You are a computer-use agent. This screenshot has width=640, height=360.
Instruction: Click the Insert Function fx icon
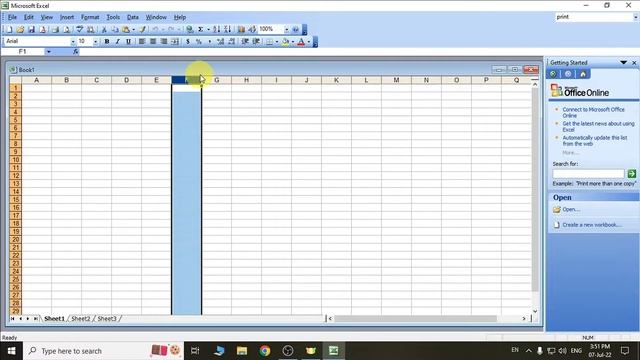click(x=76, y=52)
